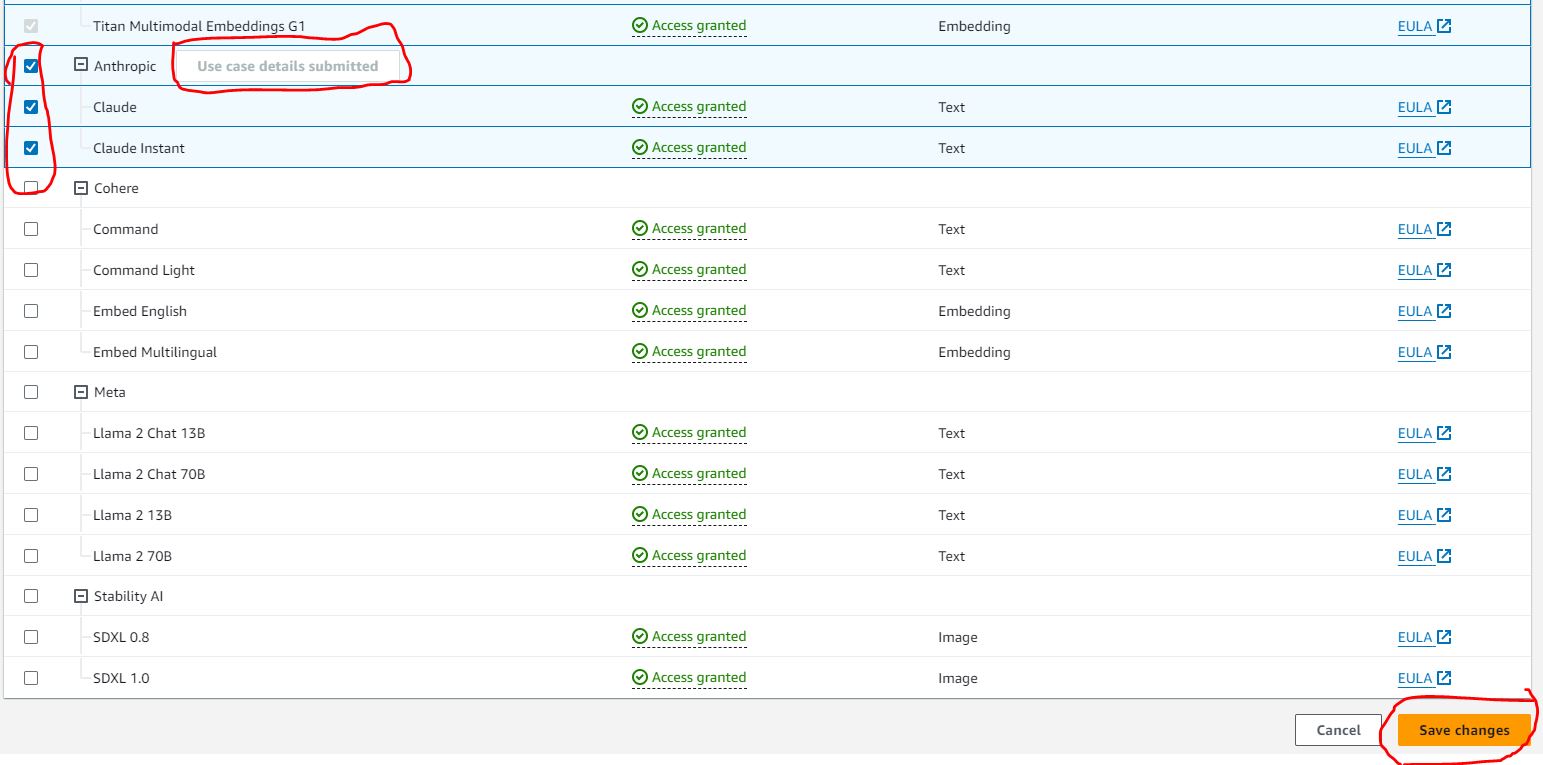Click Access granted status for Embed English
This screenshot has height=765, width=1543.
tap(689, 311)
